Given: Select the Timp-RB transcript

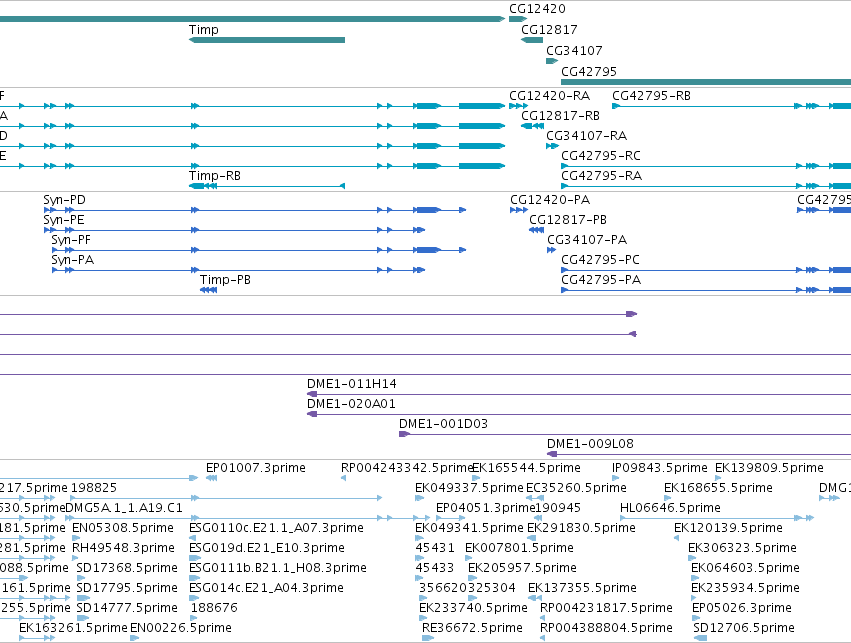Looking at the screenshot, I should [266, 186].
